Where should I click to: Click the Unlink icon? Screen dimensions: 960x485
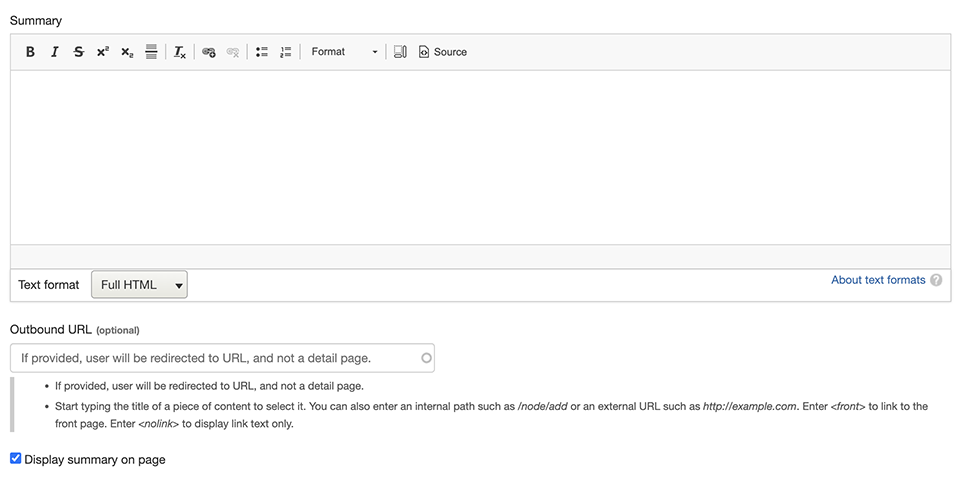click(233, 52)
